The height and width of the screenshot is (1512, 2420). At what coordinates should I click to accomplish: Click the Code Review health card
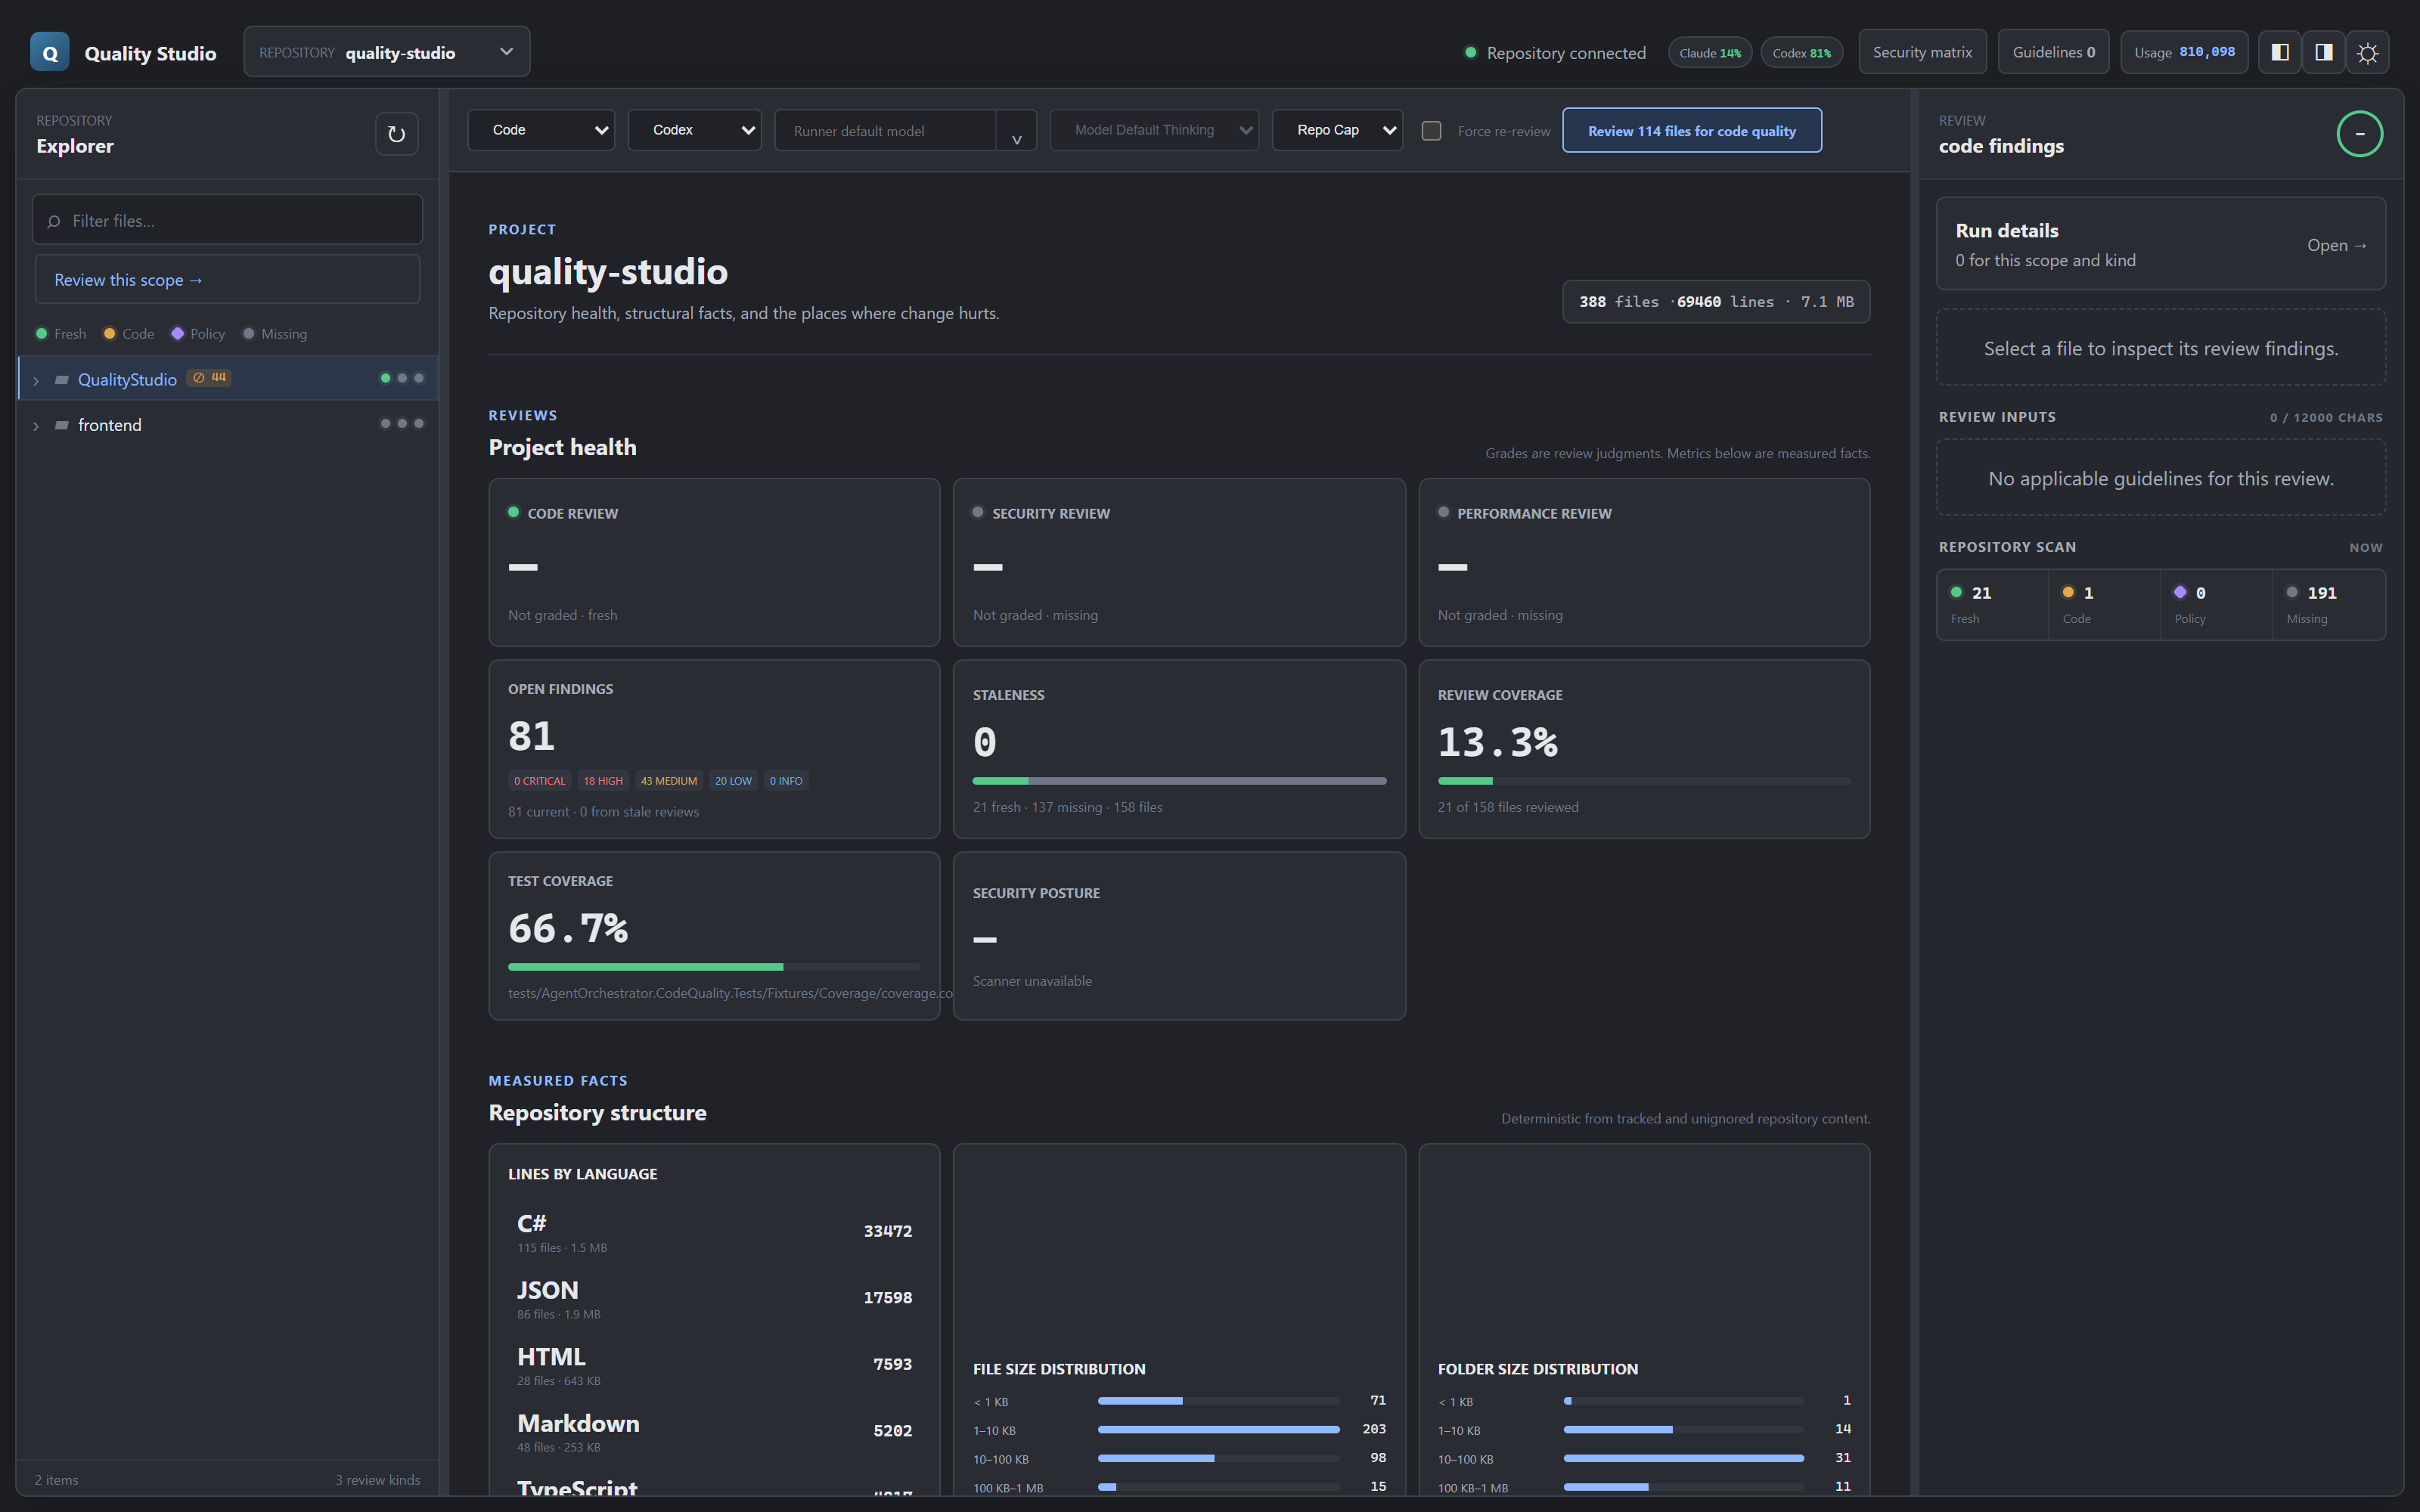coord(714,562)
